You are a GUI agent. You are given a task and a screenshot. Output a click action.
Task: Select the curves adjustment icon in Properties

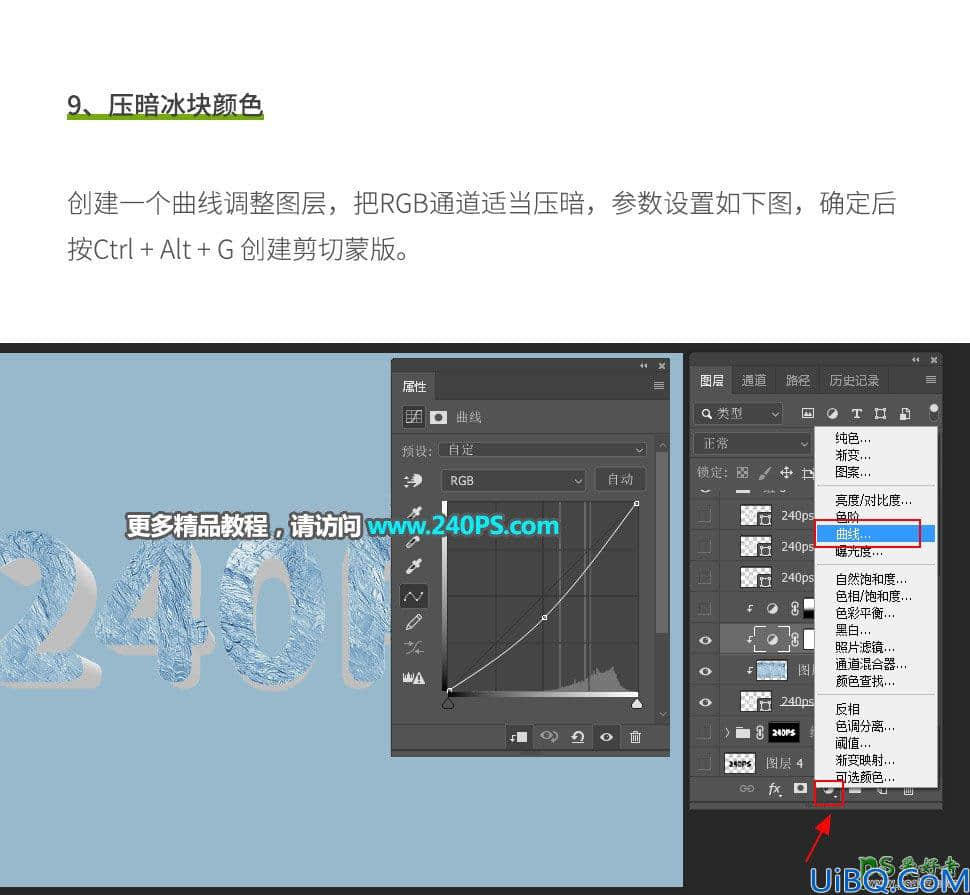tap(413, 417)
